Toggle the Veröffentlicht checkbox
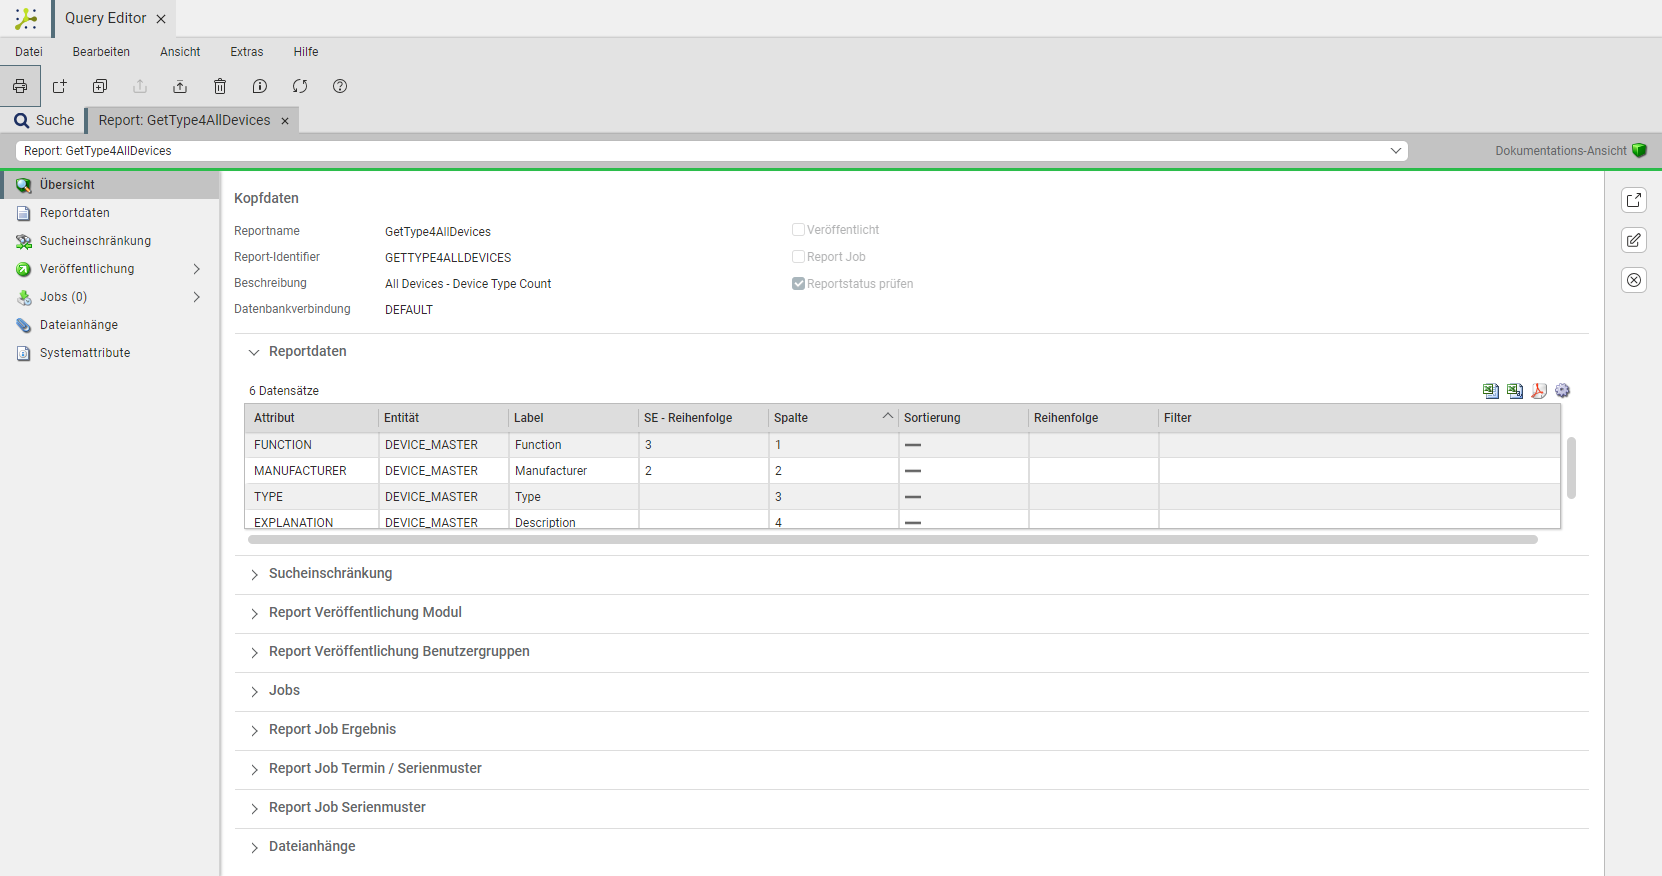 pos(798,230)
